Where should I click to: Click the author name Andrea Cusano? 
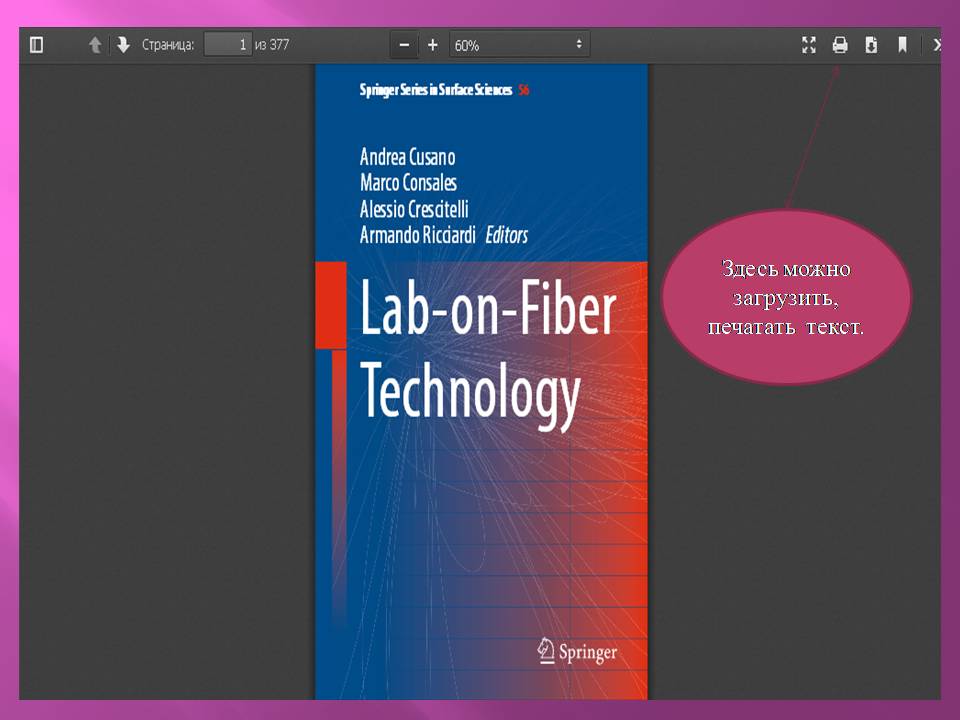pos(407,157)
